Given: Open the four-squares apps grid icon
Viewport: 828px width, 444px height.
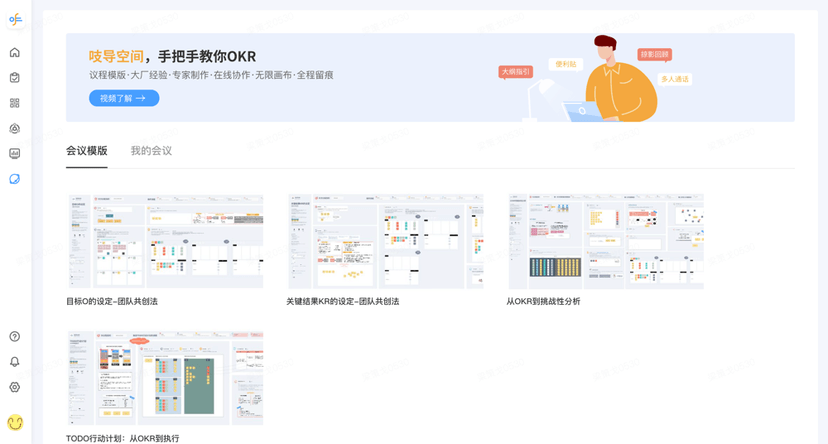Looking at the screenshot, I should pyautogui.click(x=15, y=103).
